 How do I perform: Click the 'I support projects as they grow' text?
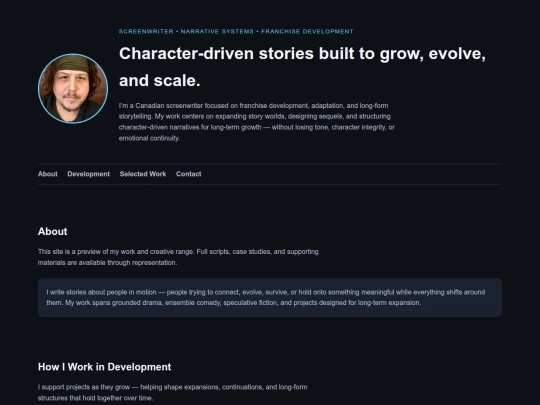coord(173,392)
